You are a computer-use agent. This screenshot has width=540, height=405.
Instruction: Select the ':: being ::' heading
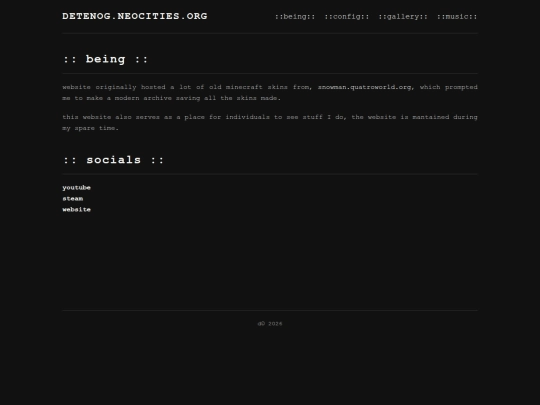[105, 59]
